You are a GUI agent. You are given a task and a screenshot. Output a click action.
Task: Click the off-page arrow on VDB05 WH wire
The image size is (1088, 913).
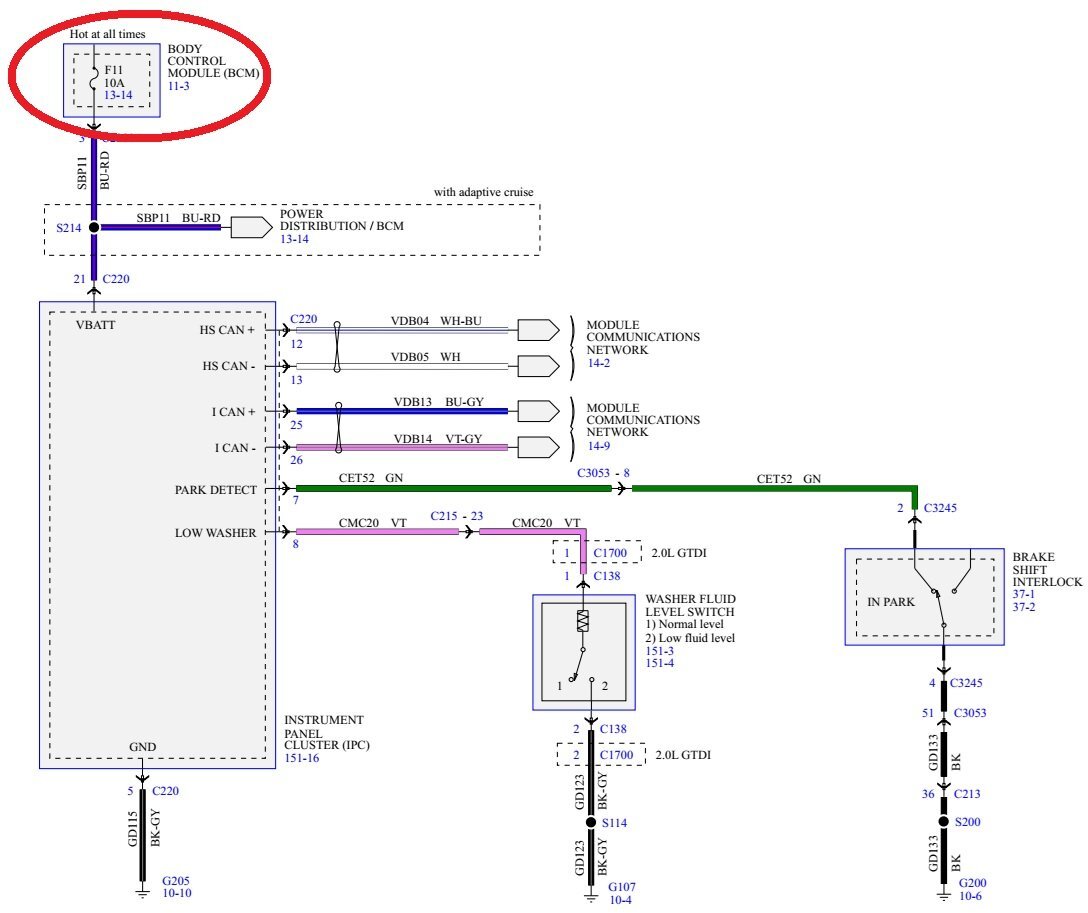pos(538,366)
